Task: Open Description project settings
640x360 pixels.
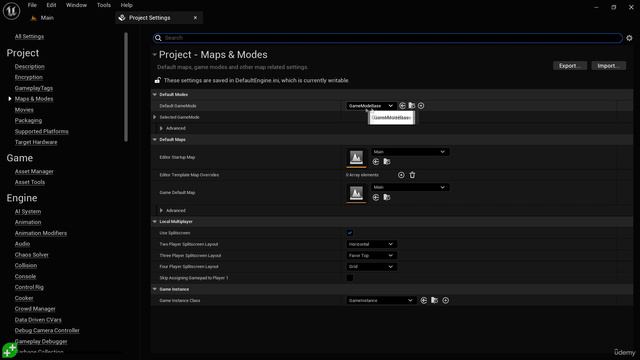Action: click(29, 67)
